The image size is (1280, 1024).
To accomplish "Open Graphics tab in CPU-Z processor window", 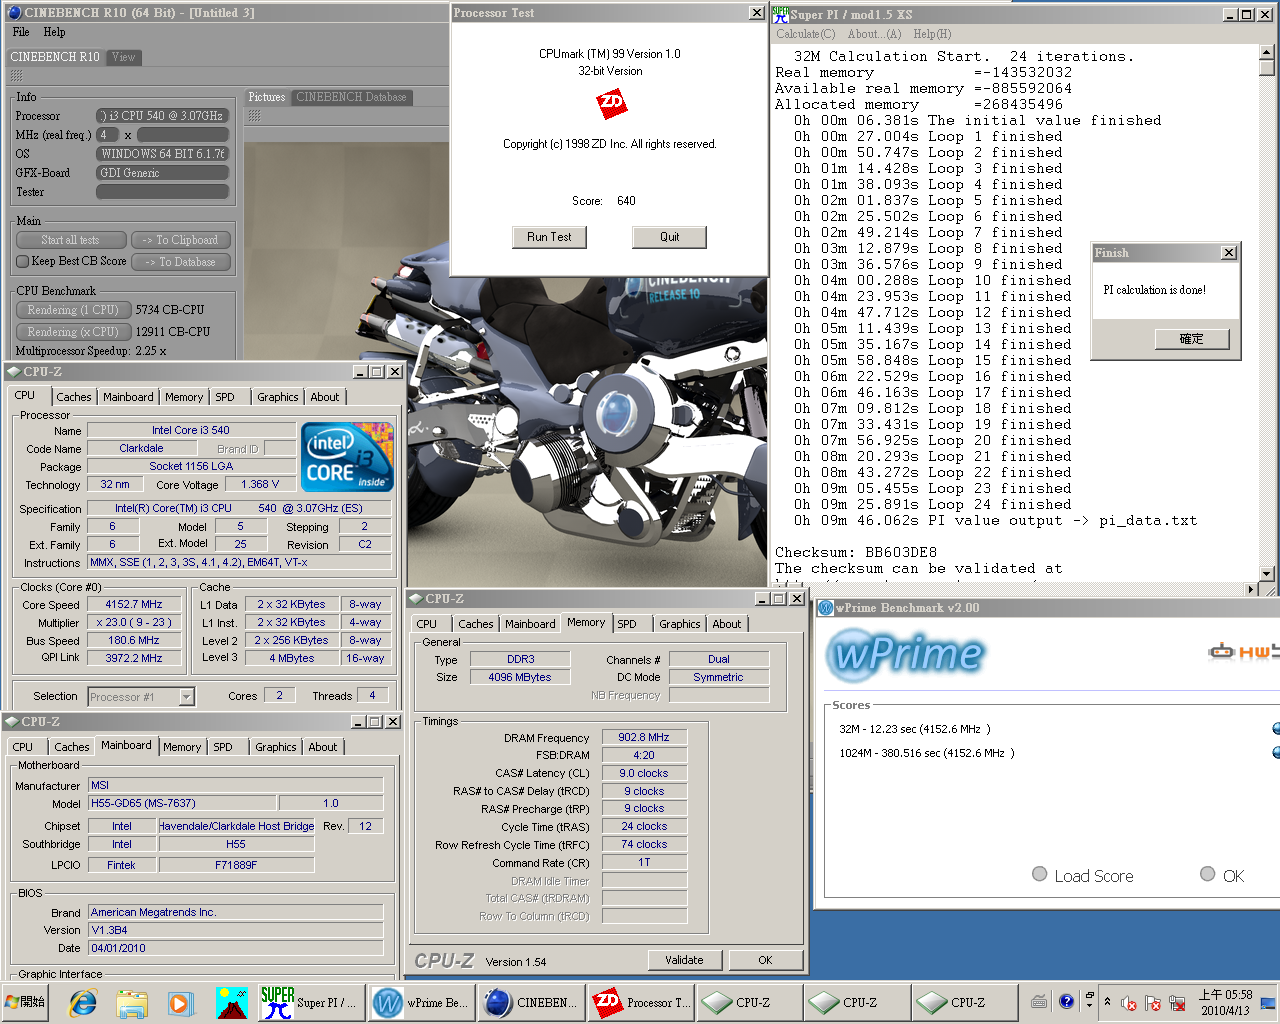I will point(278,397).
